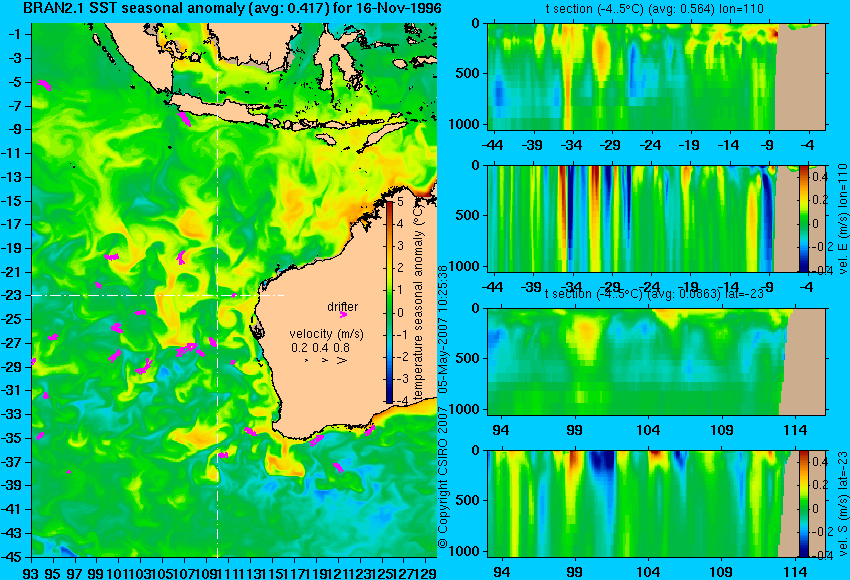Screen dimensions: 850x580
Task: Click the drifter marker near 5°S, 94°E
Action: click(x=44, y=85)
